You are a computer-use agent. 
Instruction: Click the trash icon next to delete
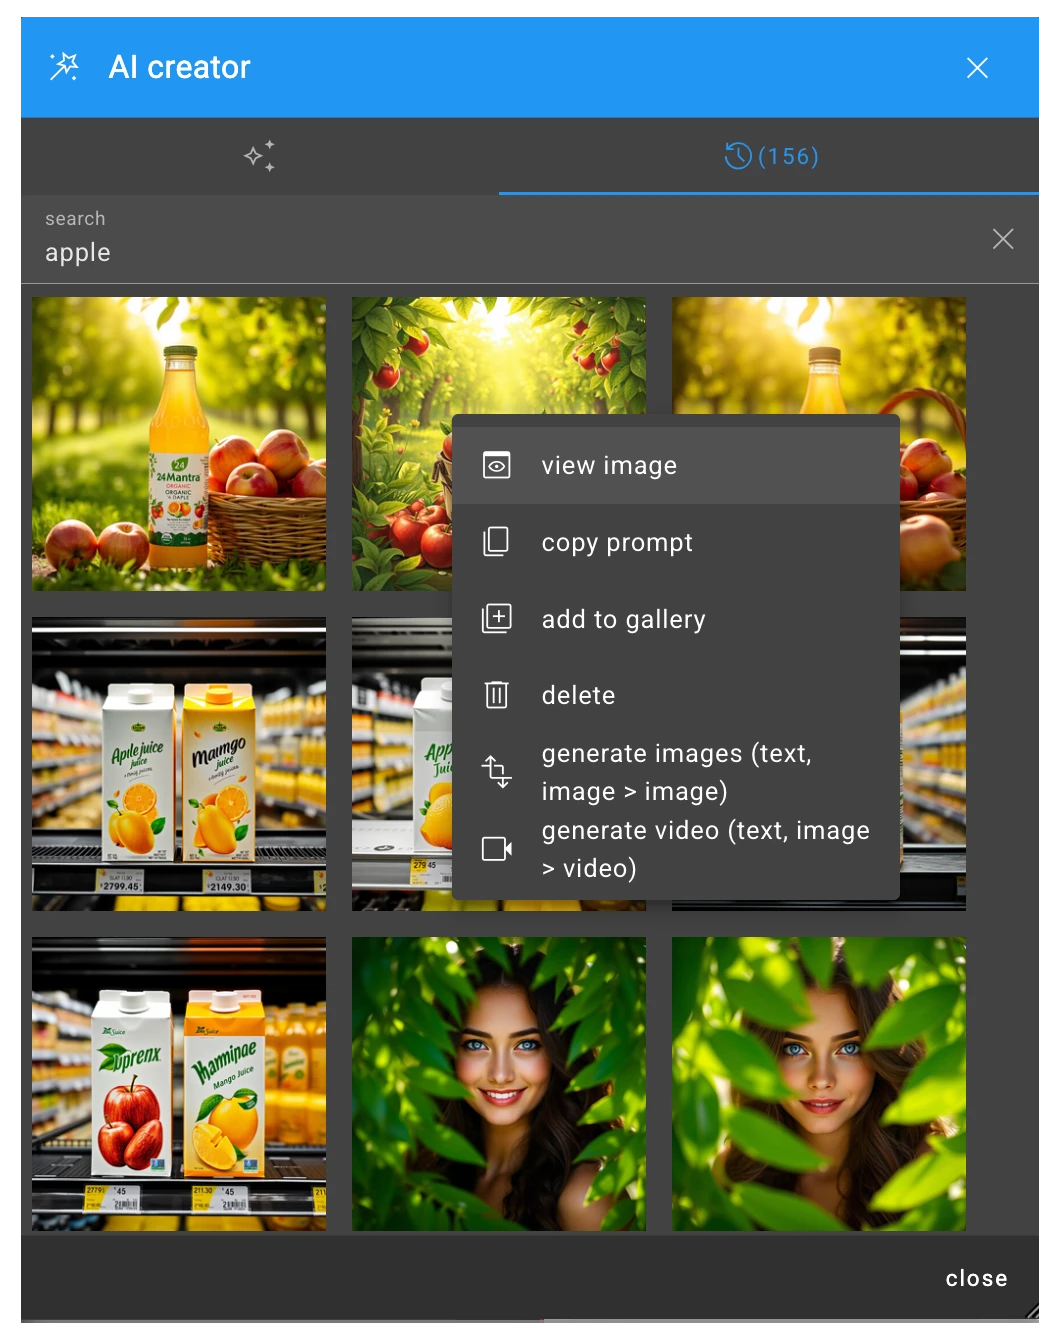(x=497, y=694)
